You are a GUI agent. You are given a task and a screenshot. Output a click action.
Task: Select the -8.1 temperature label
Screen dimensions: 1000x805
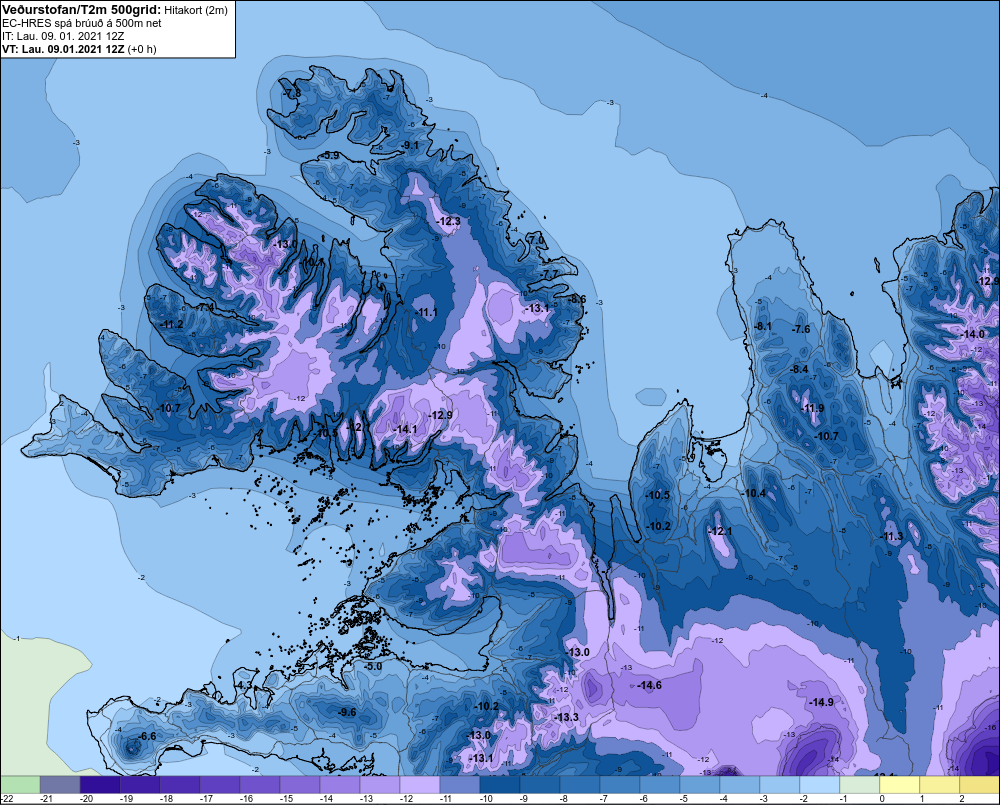click(763, 326)
